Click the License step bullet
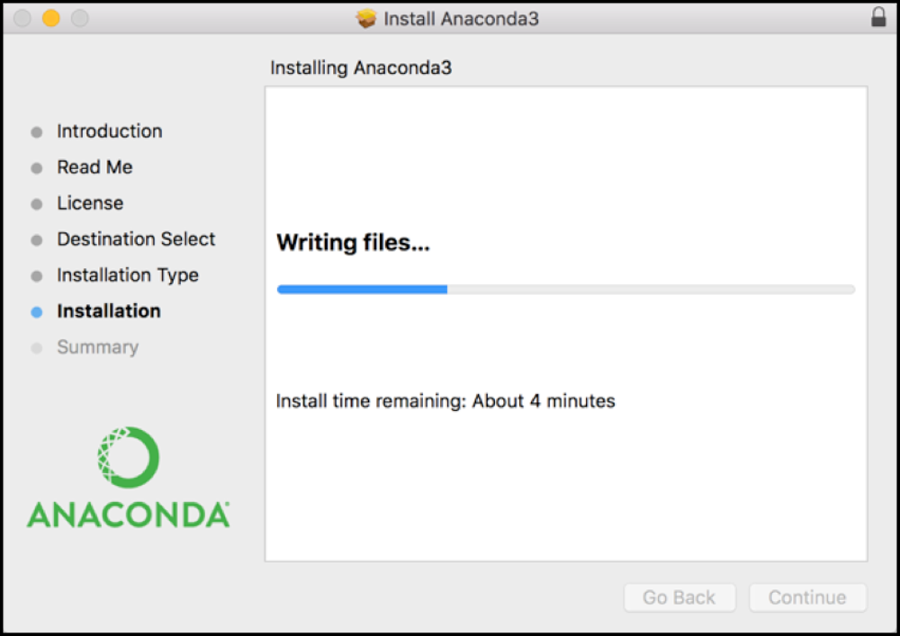This screenshot has height=636, width=900. 37,203
